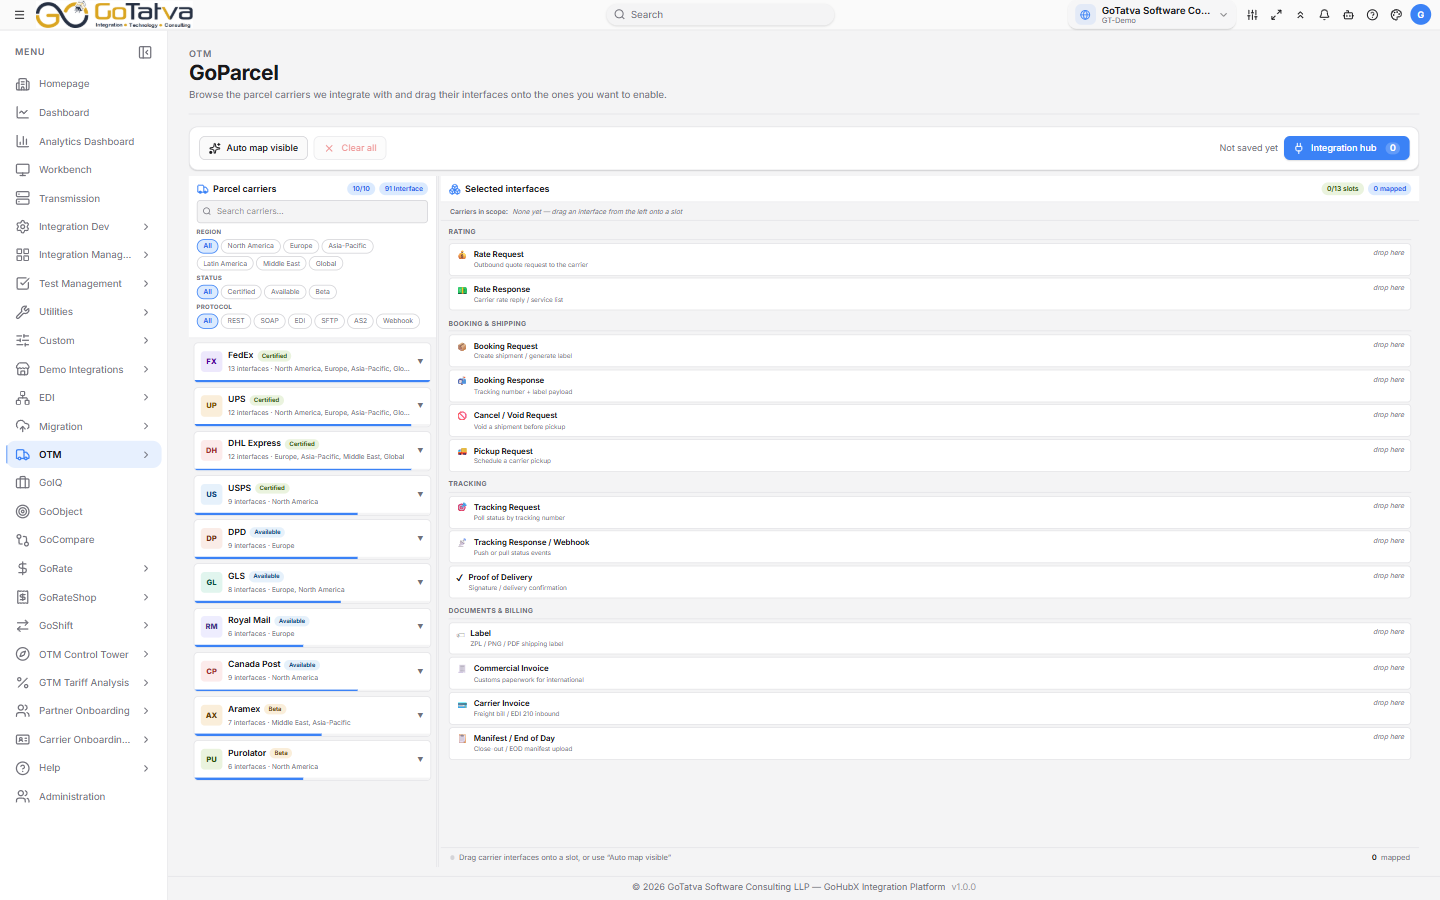Click the Auto map visible button
Screen dimensions: 1440x900
pos(253,148)
